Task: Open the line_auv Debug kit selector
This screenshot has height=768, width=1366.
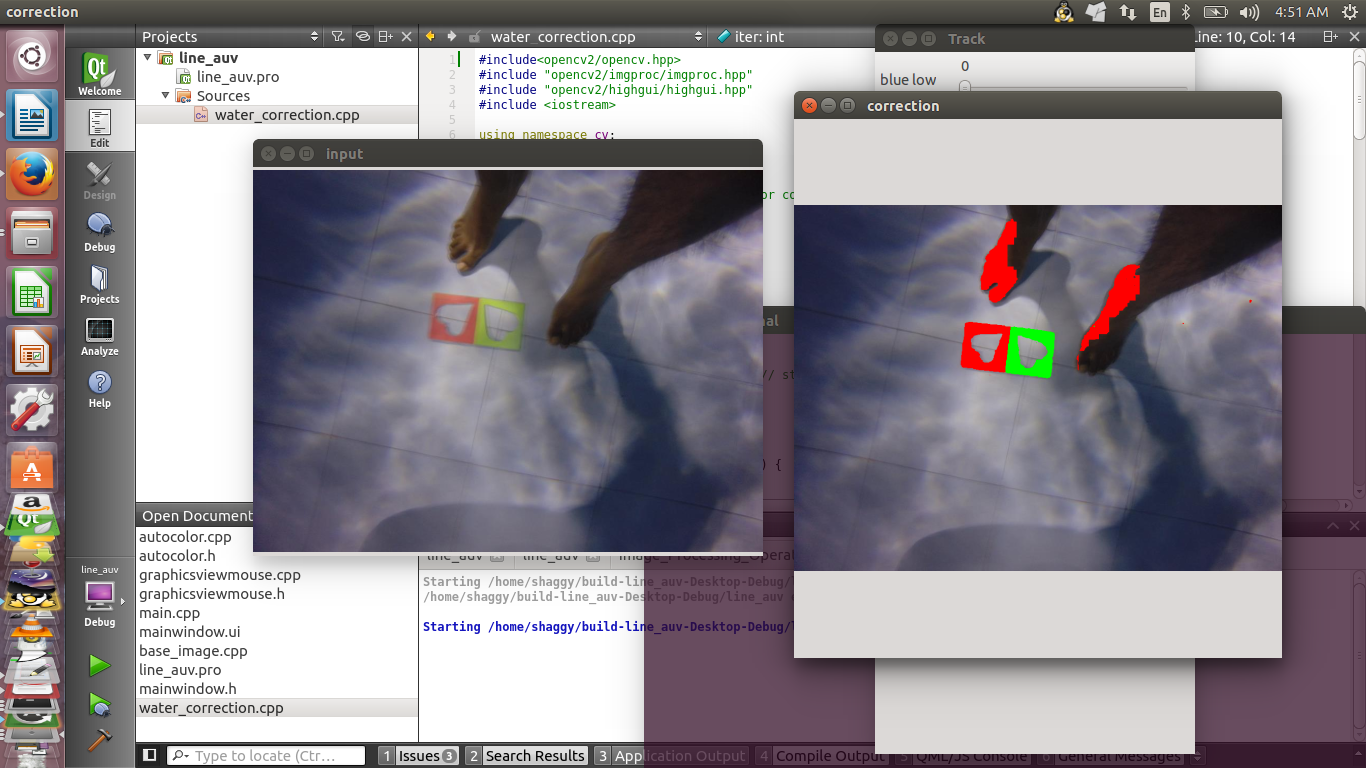Action: tap(99, 596)
